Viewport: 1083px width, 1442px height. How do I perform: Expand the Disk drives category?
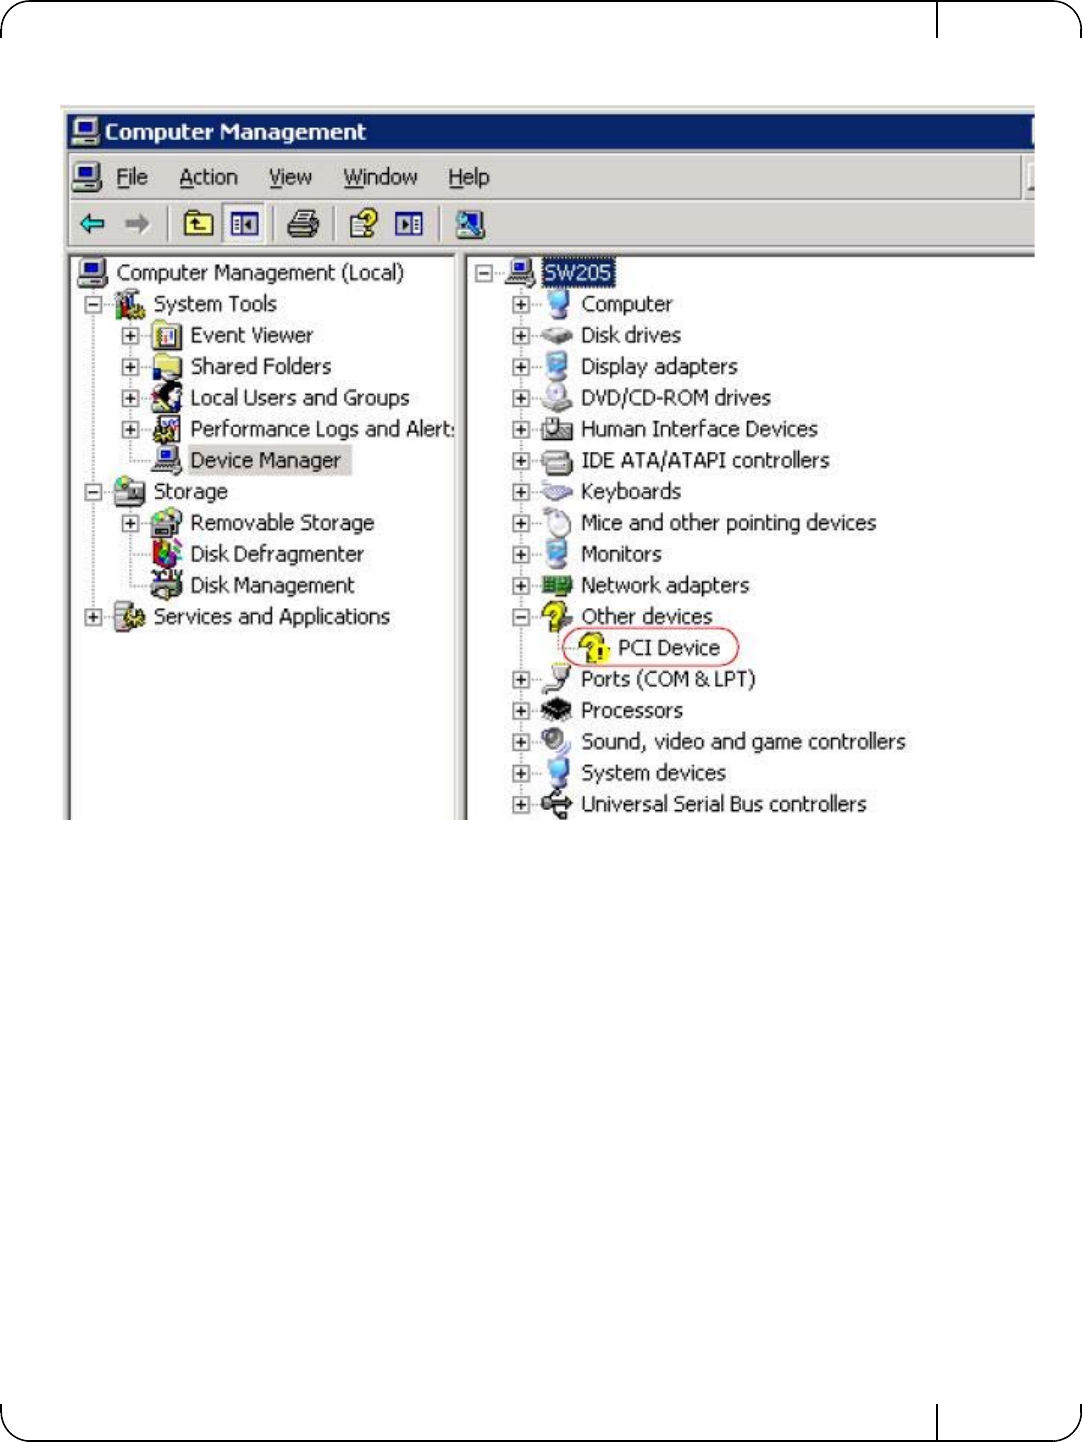(521, 336)
